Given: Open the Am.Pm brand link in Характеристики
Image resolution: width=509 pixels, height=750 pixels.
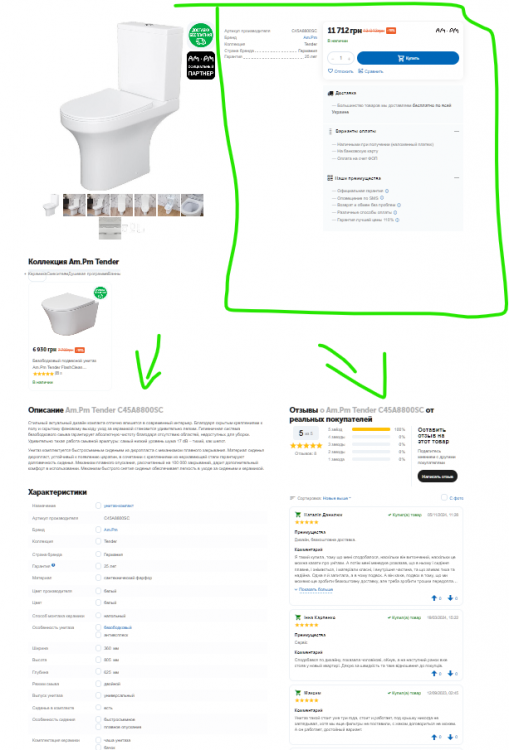Looking at the screenshot, I should [x=111, y=529].
